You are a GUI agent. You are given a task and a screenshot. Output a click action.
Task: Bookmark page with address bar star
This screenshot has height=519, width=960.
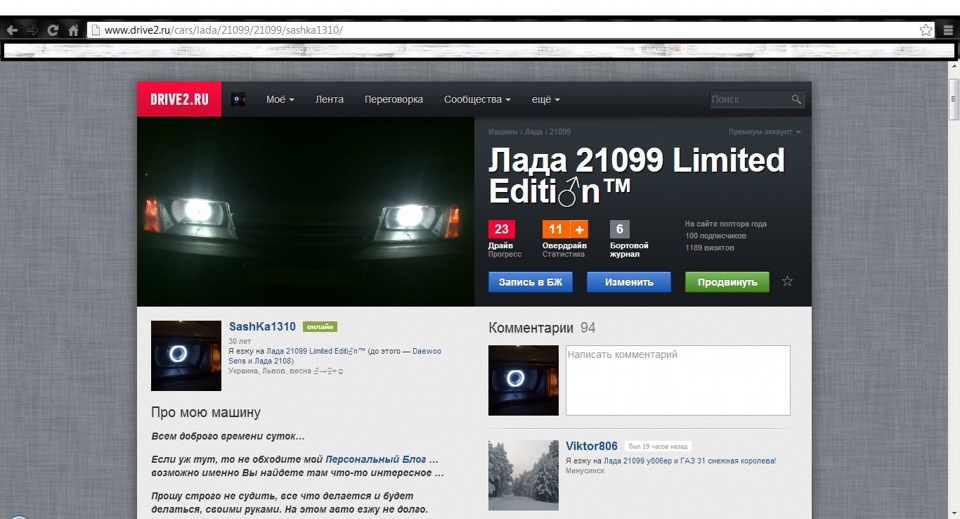tap(926, 29)
